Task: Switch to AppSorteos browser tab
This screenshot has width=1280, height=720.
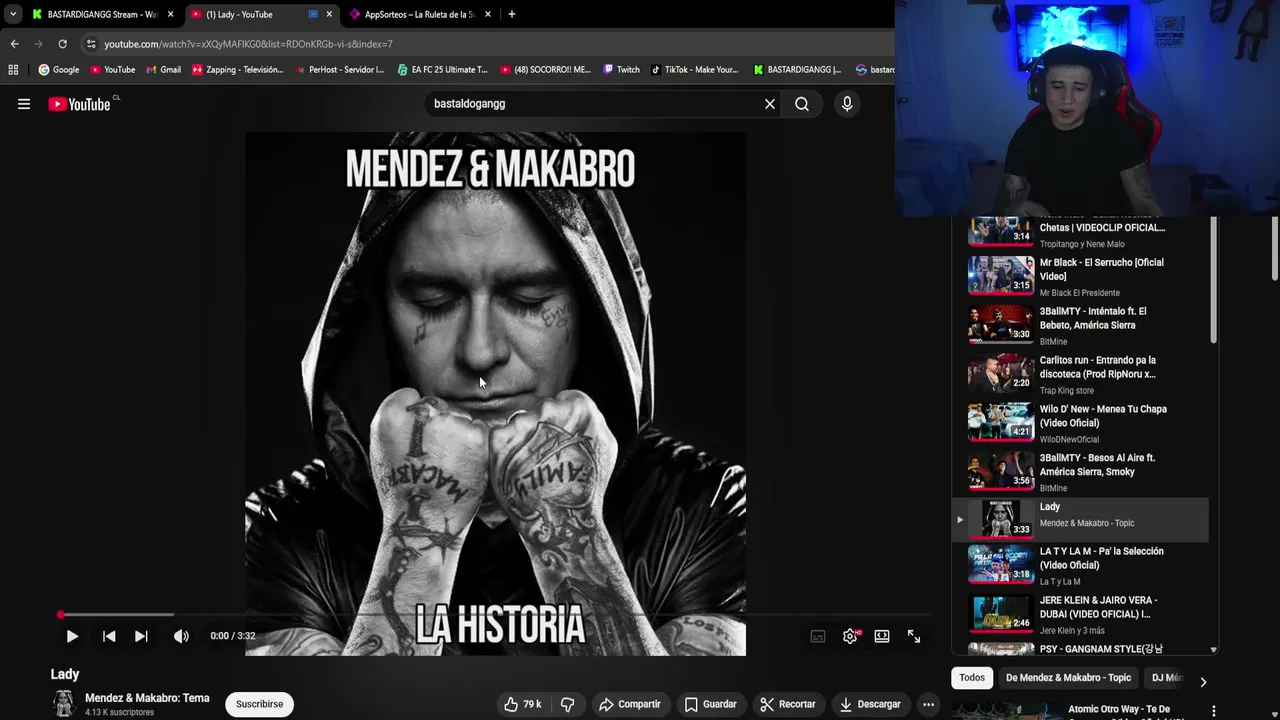Action: (420, 14)
